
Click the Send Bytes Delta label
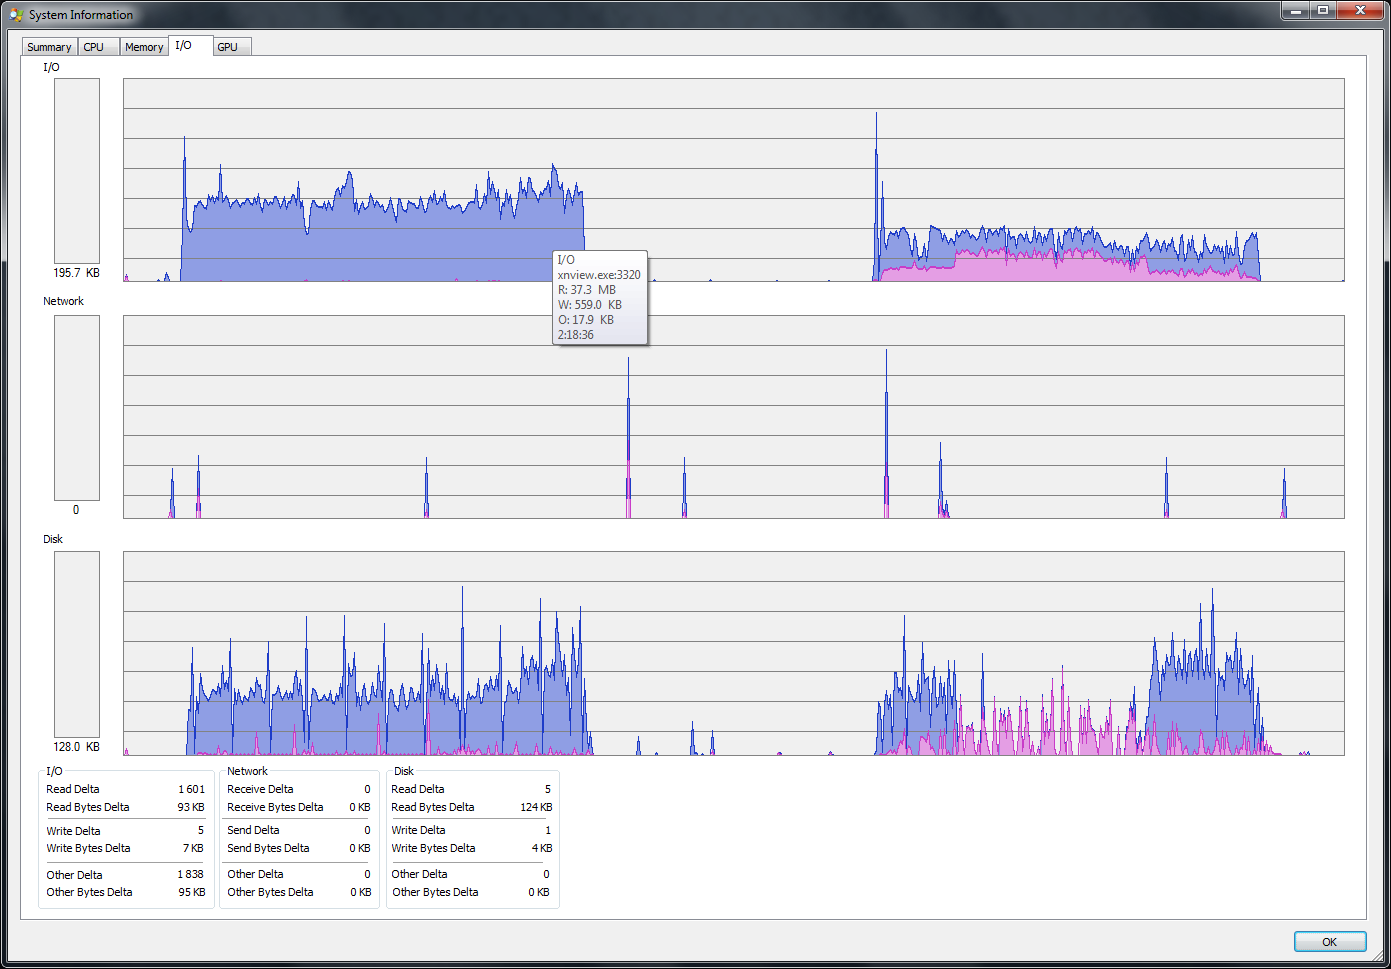(x=268, y=848)
